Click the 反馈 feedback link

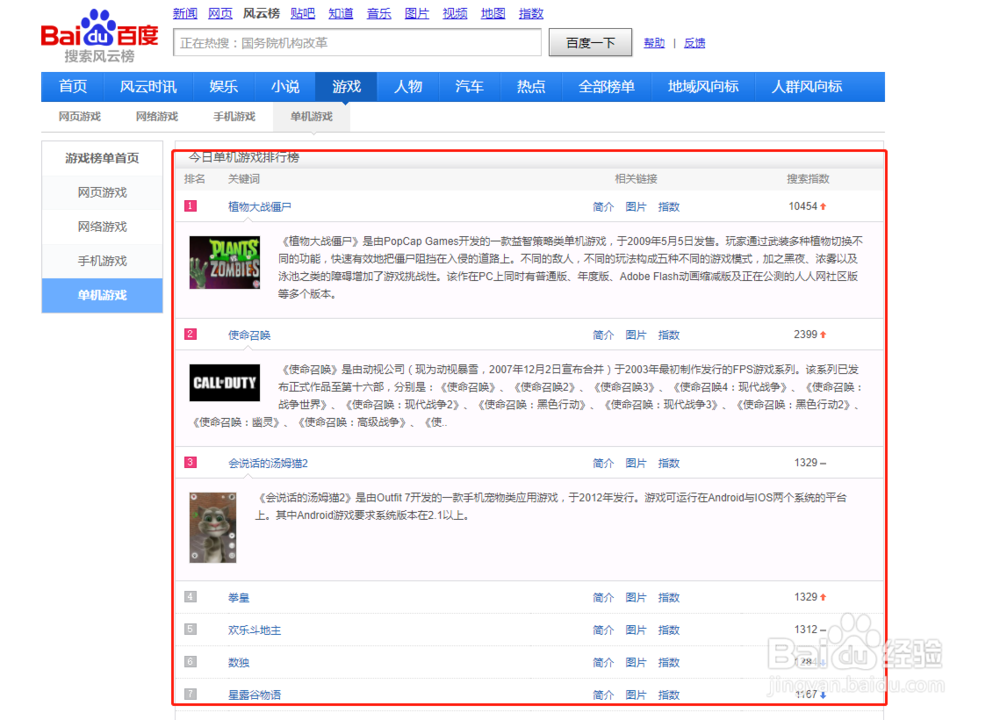coord(693,43)
